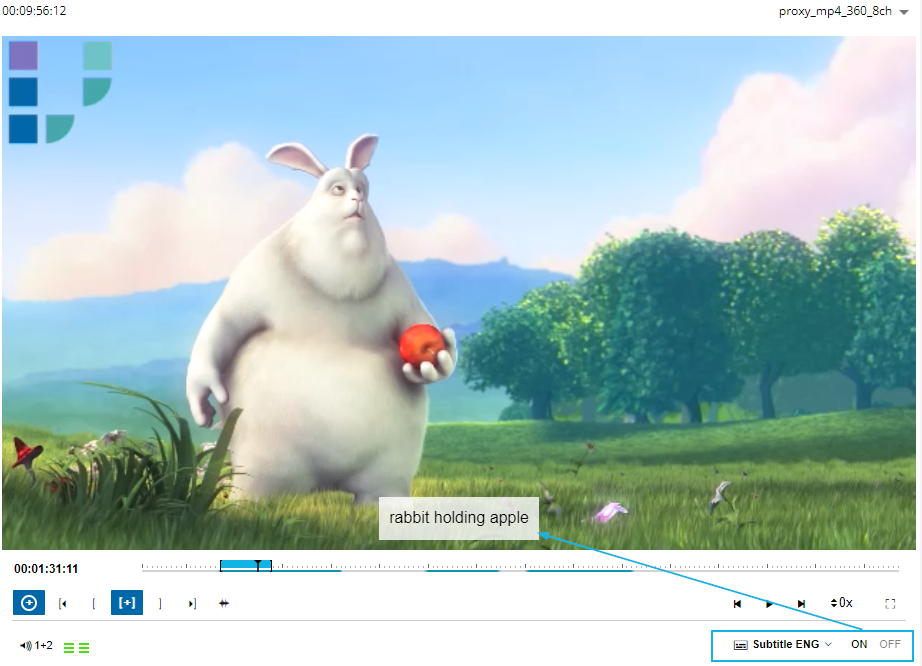
Task: Click the blue add marker plus-circle button
Action: 29,603
